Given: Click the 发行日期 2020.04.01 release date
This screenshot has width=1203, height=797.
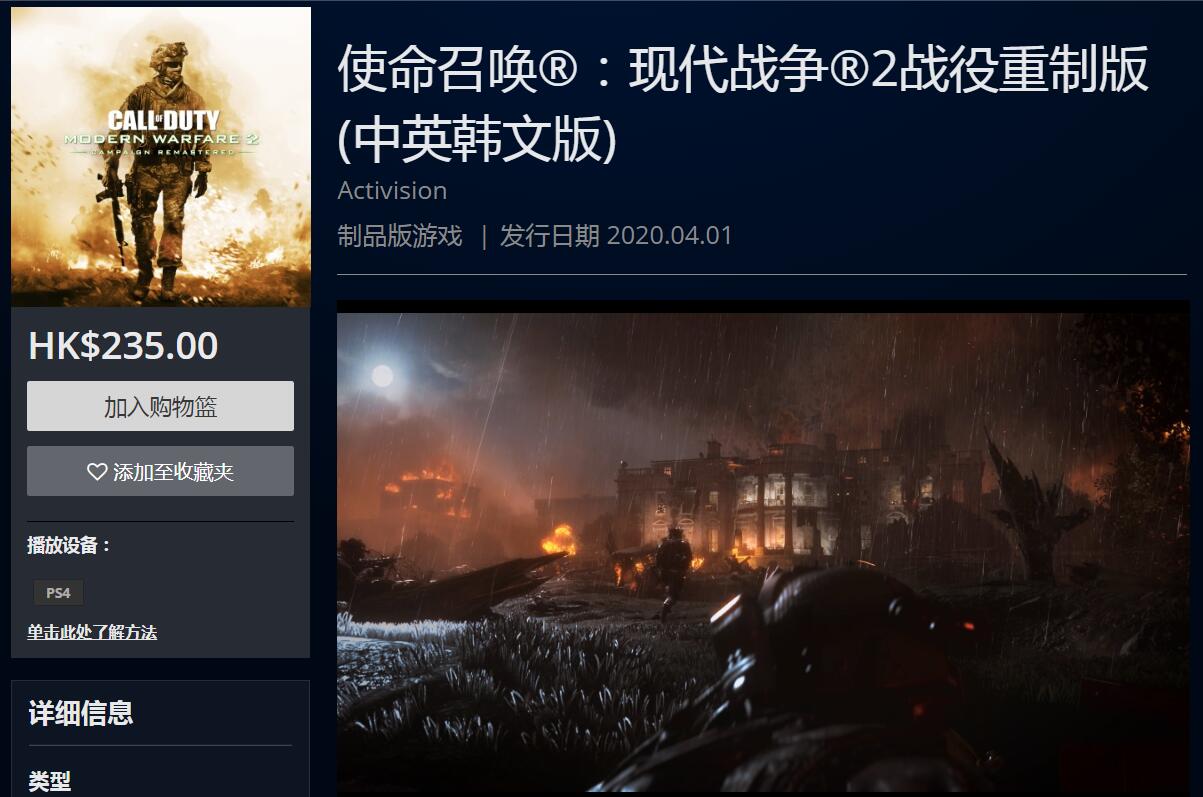Looking at the screenshot, I should tap(616, 236).
